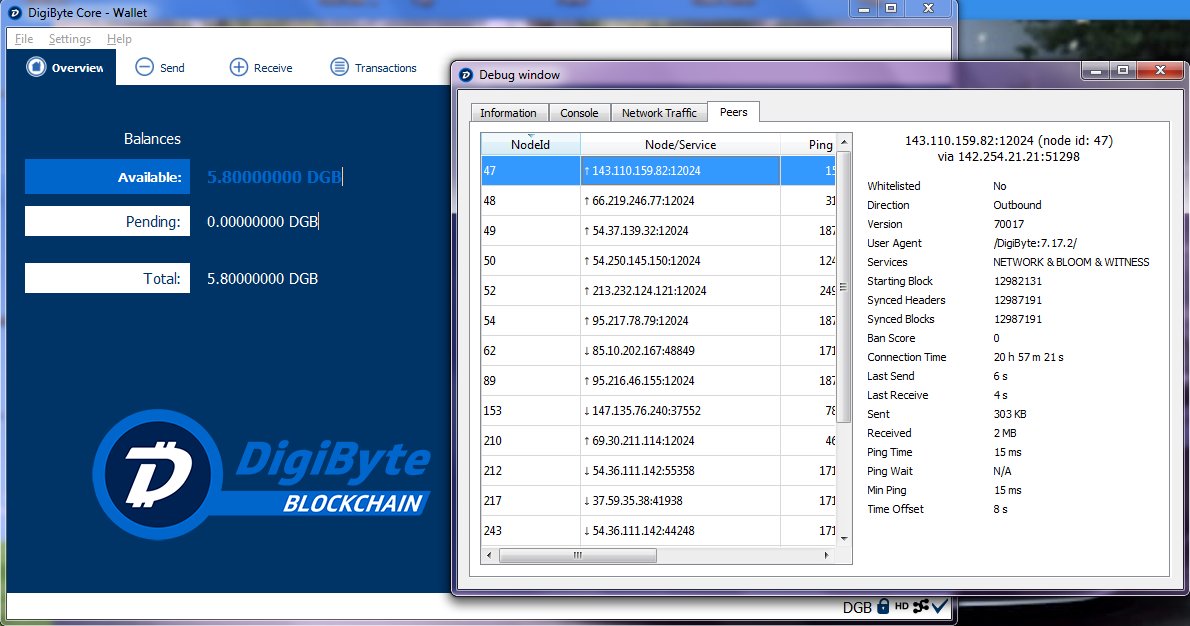The image size is (1190, 626).
Task: Select peer row 147.135.76.240:37552
Action: [x=659, y=411]
